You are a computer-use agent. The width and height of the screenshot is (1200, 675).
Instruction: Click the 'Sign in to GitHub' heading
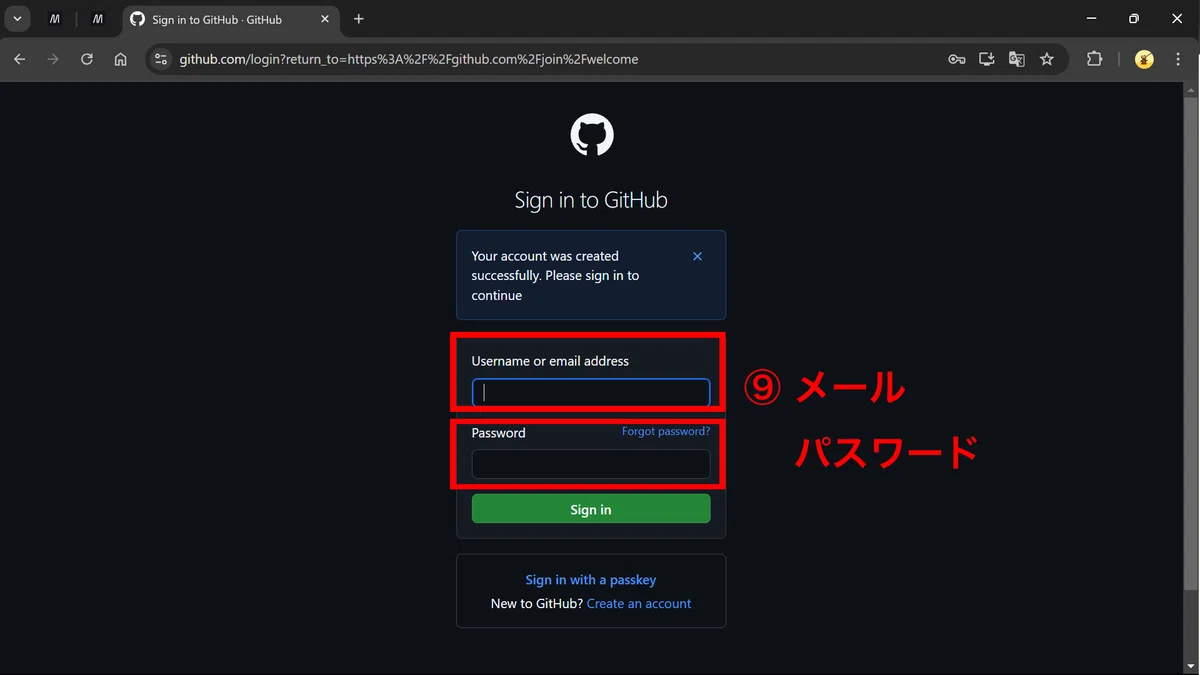[591, 200]
